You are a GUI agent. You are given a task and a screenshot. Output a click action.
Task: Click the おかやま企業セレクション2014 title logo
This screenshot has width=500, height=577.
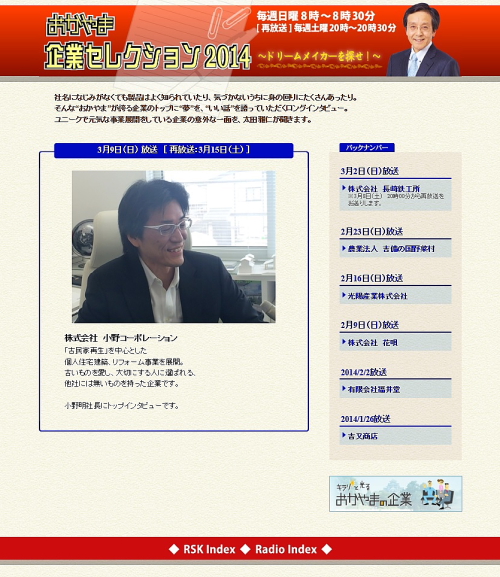(147, 42)
